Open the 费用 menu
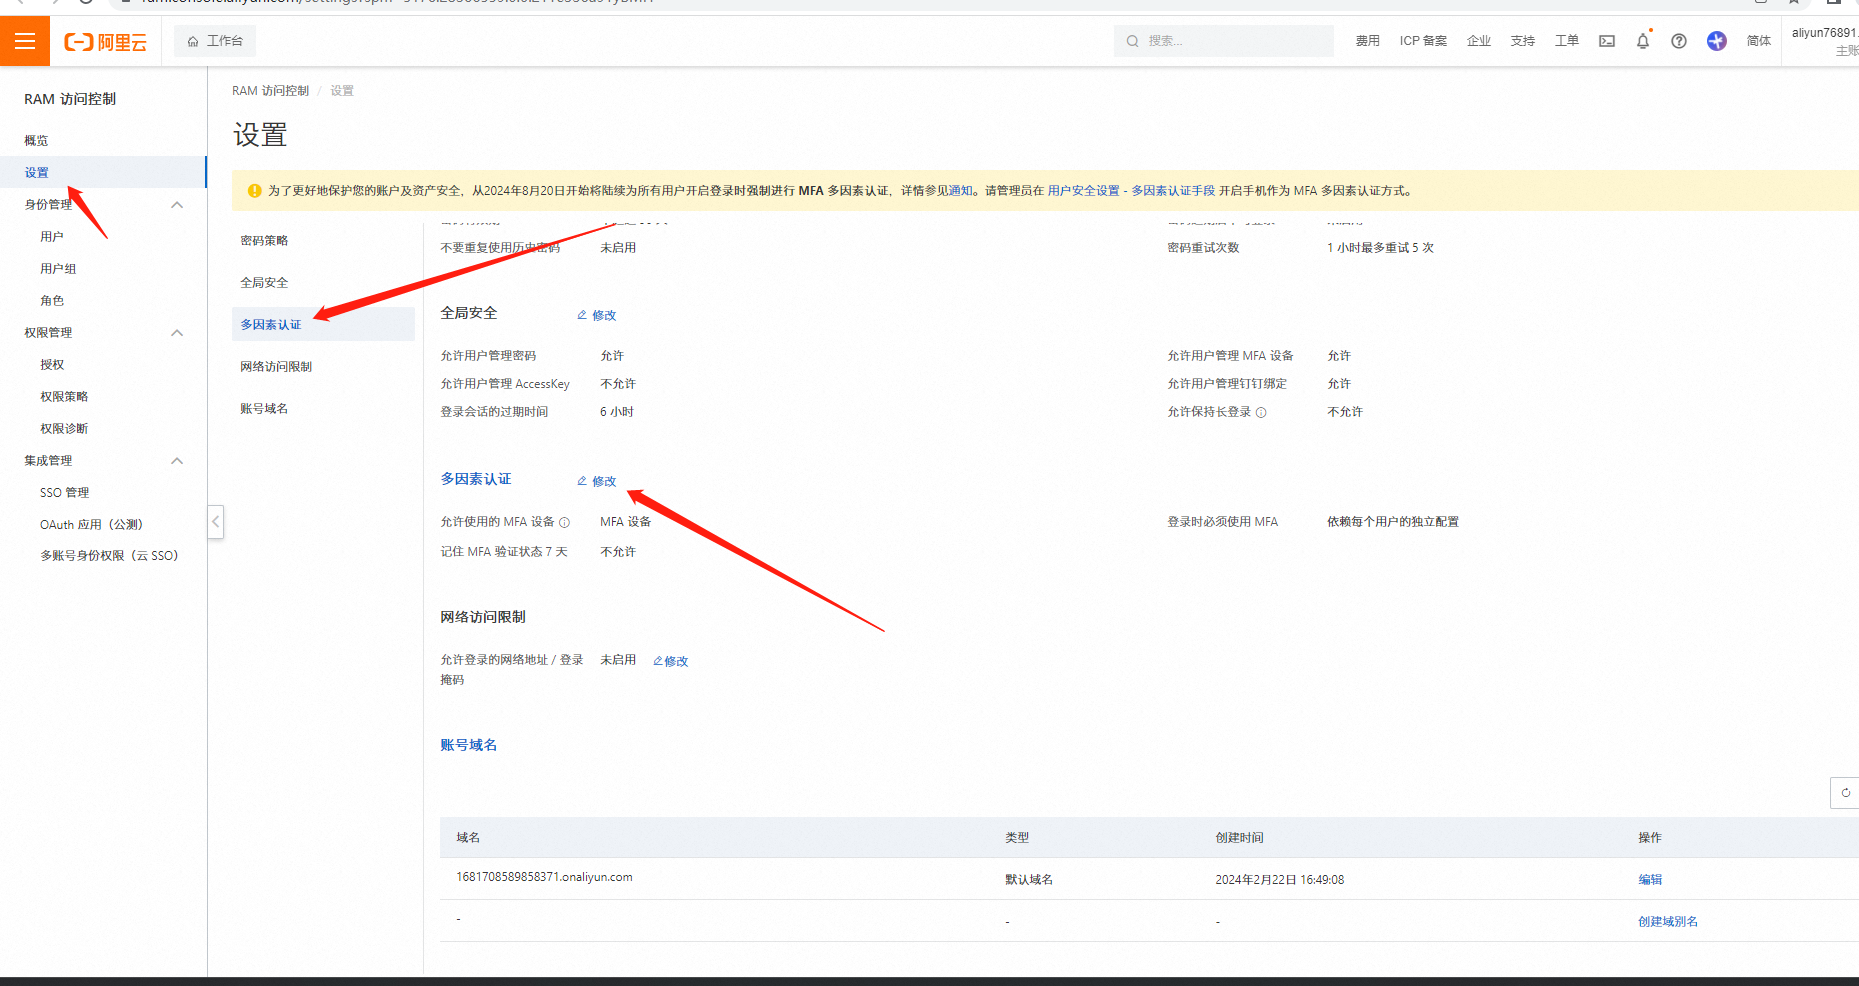Screen dimensions: 1859x986 coord(1367,41)
